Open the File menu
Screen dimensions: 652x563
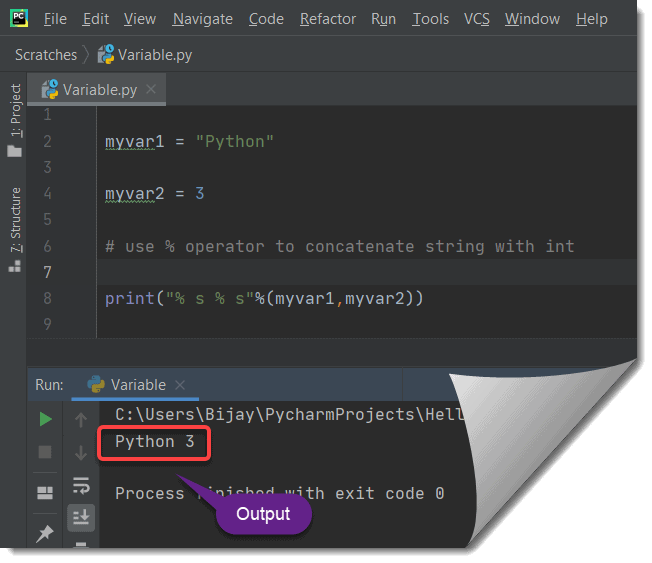pyautogui.click(x=55, y=19)
